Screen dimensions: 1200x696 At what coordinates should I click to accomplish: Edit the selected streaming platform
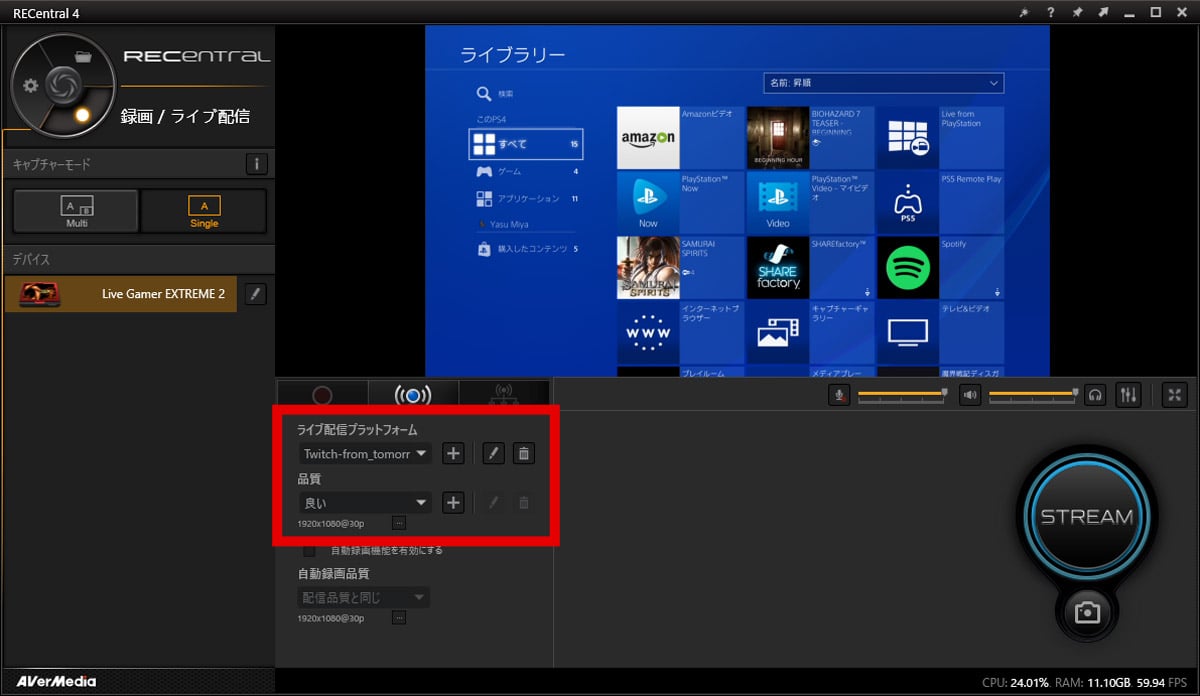pos(493,454)
